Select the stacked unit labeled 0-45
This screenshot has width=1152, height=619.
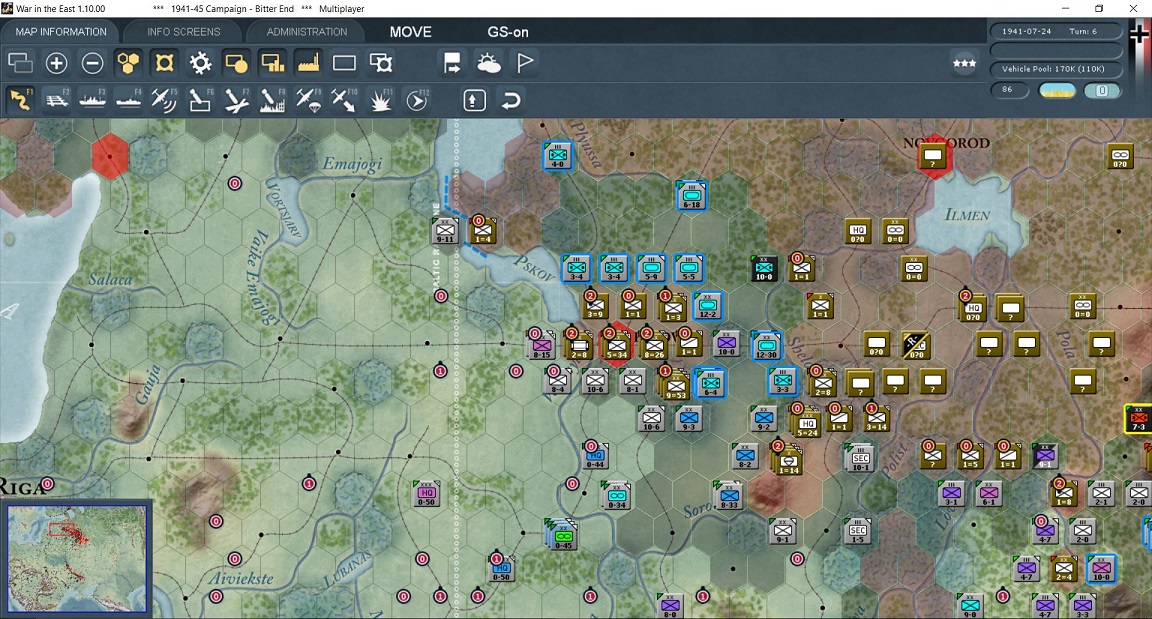pyautogui.click(x=562, y=535)
